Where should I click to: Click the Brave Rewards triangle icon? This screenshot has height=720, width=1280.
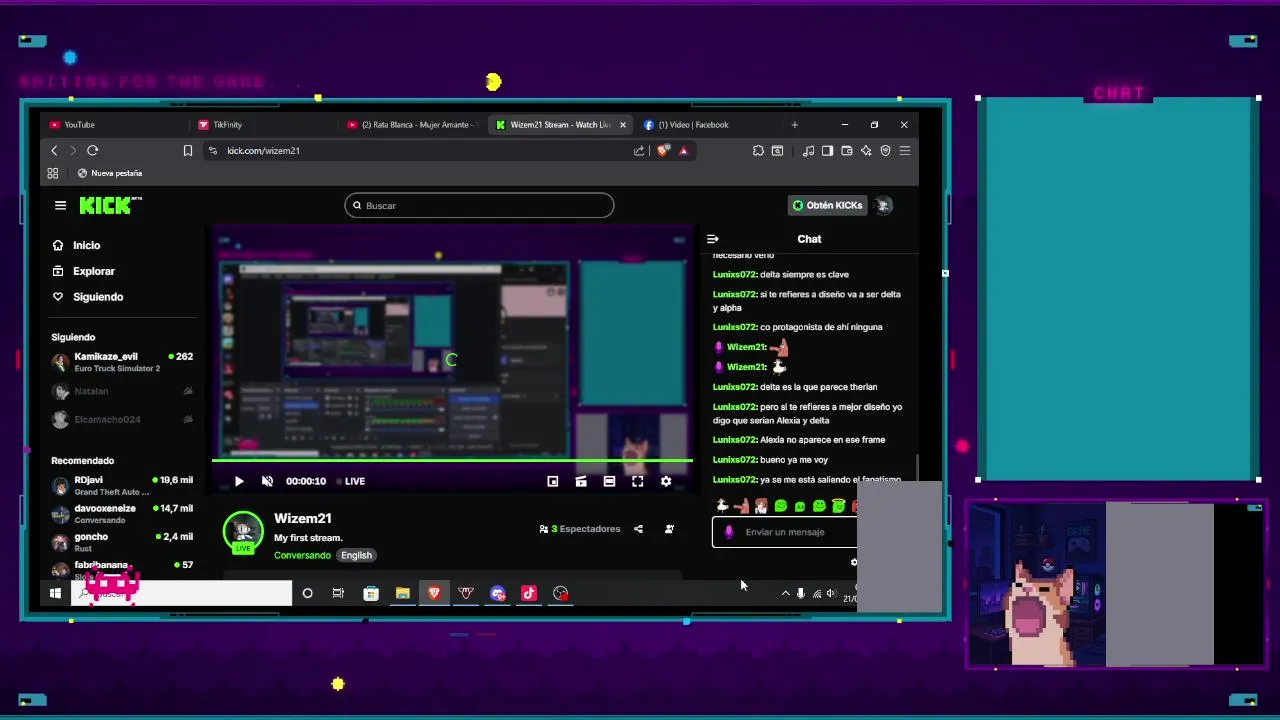point(684,150)
